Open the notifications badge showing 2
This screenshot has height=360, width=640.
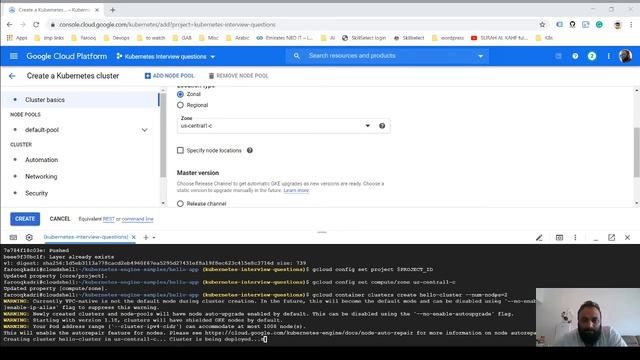(591, 56)
